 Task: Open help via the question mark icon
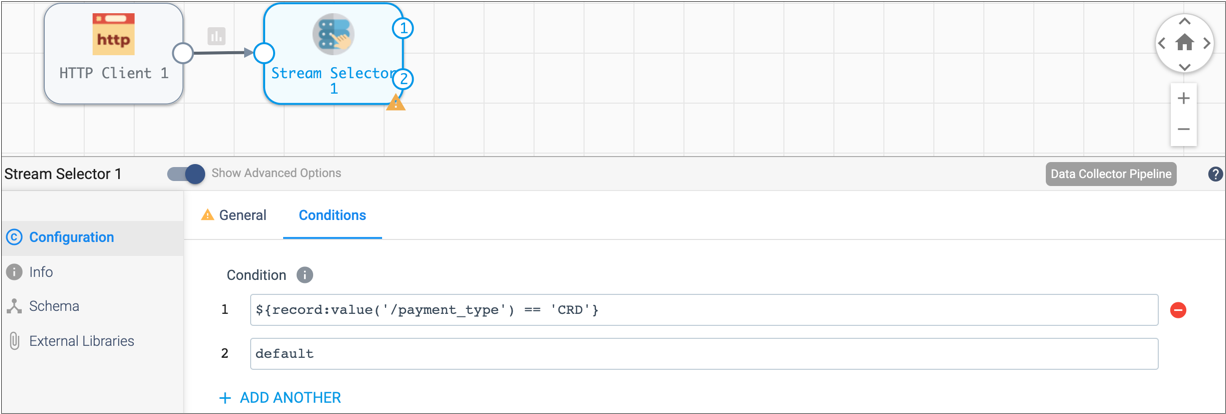coord(1215,174)
